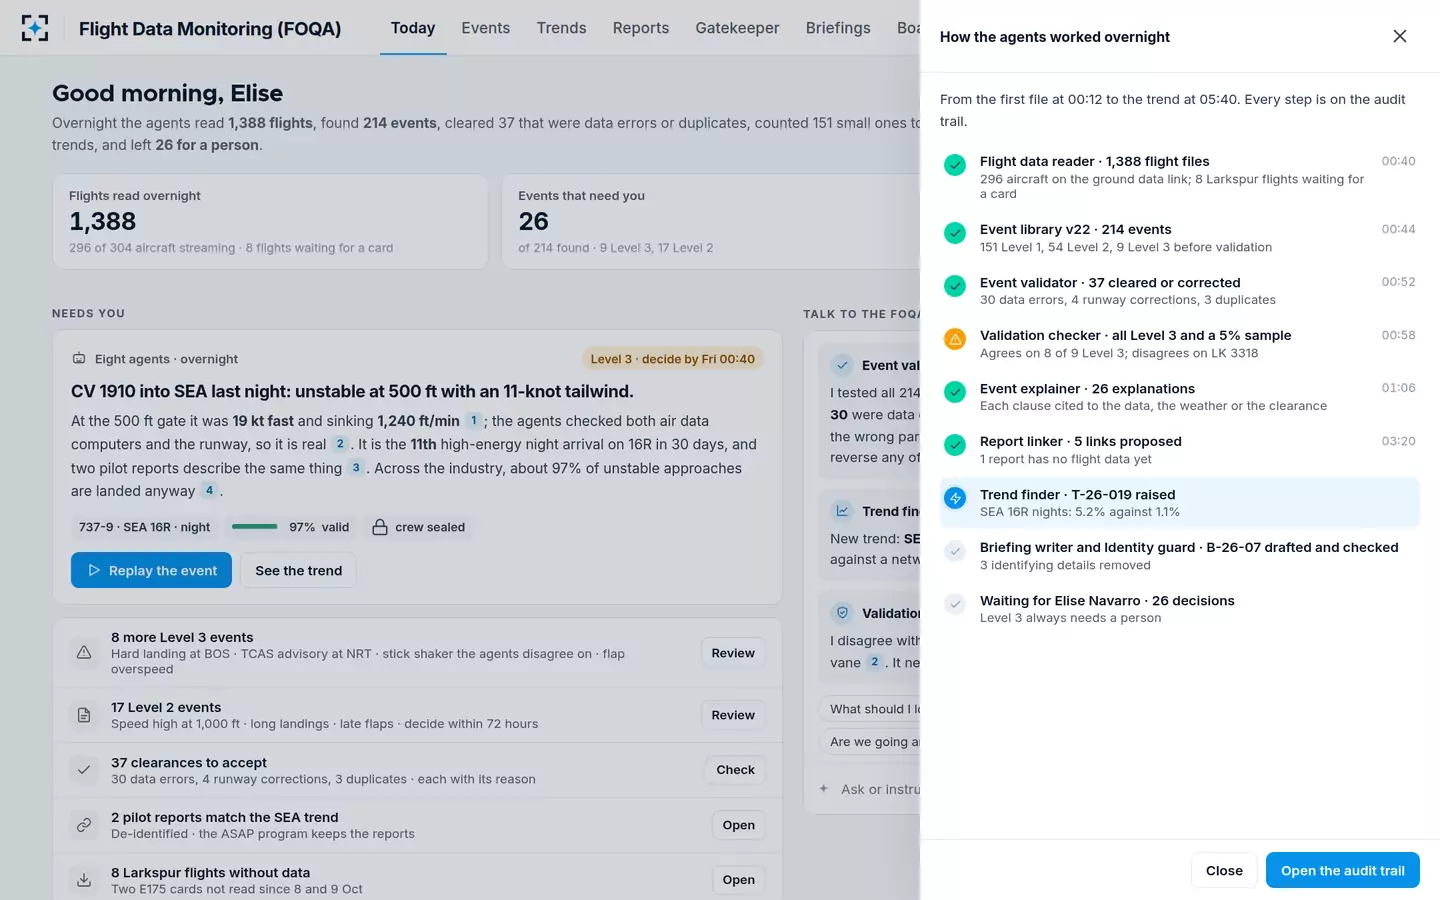
Task: Click the checkmark icon beside 37 clearances
Action: (84, 770)
